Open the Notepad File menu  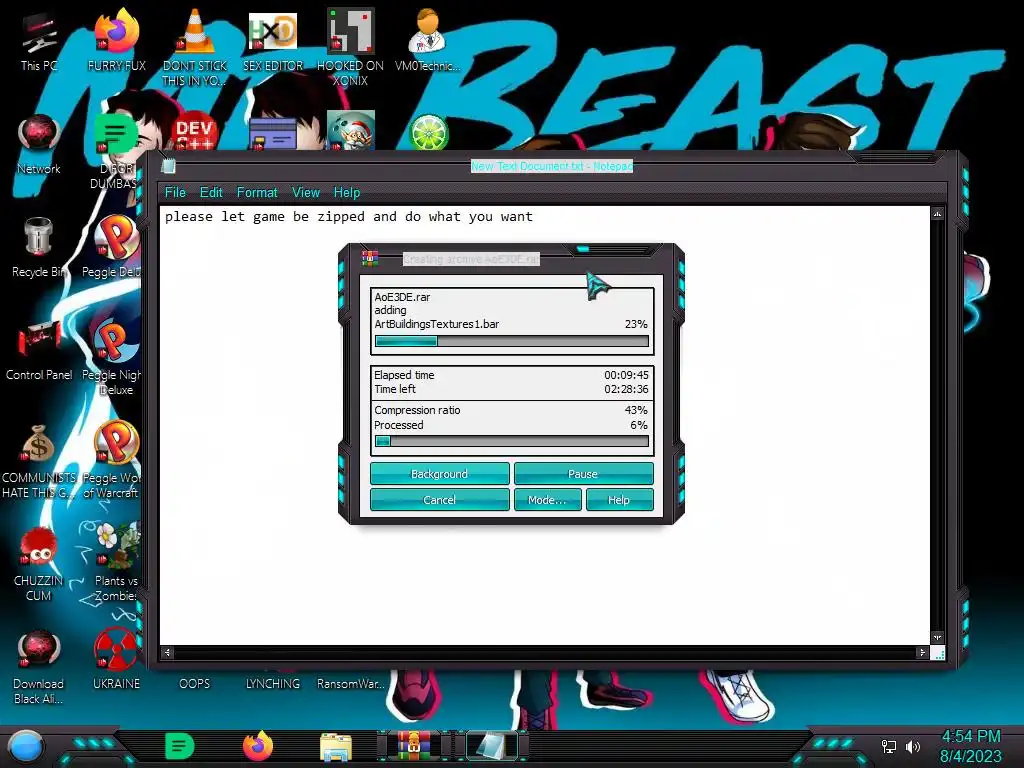click(175, 193)
